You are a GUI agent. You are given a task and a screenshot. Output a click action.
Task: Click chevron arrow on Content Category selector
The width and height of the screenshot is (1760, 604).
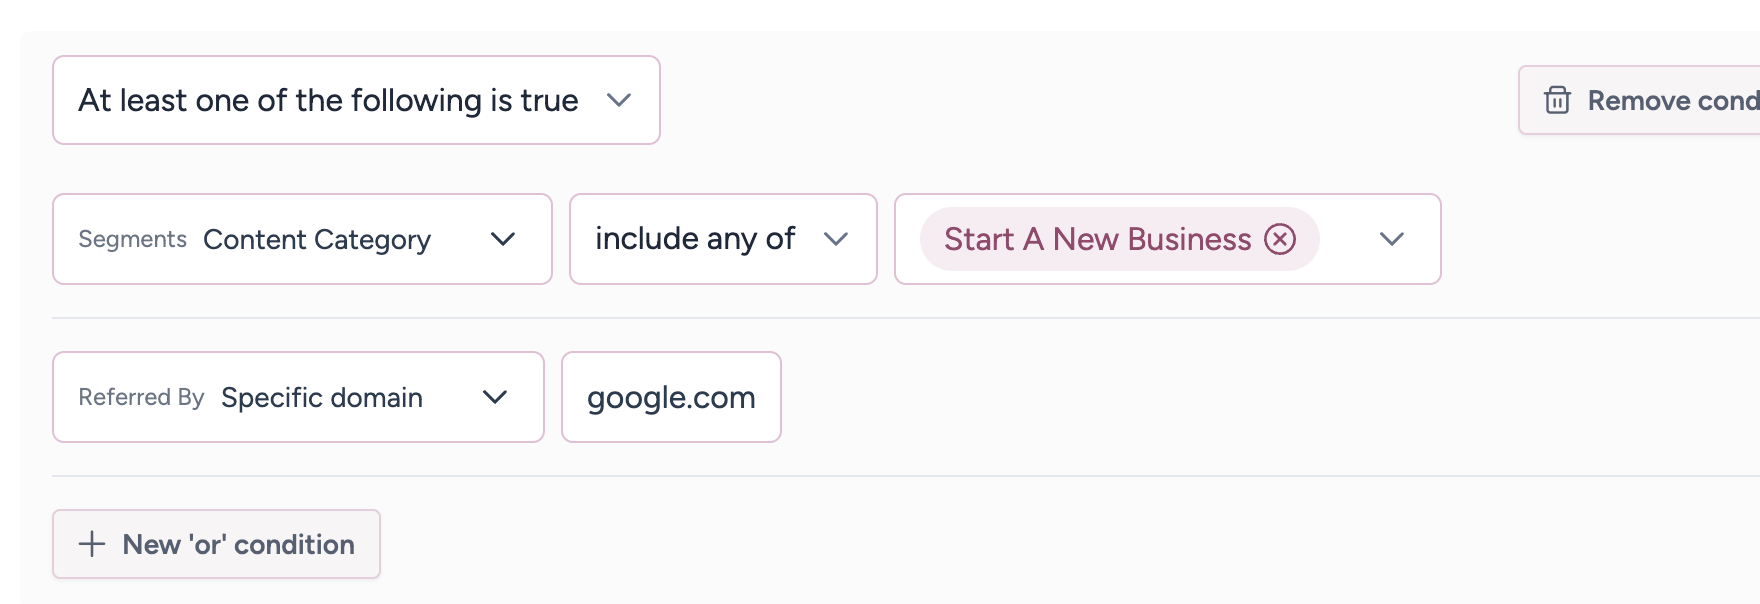(503, 239)
